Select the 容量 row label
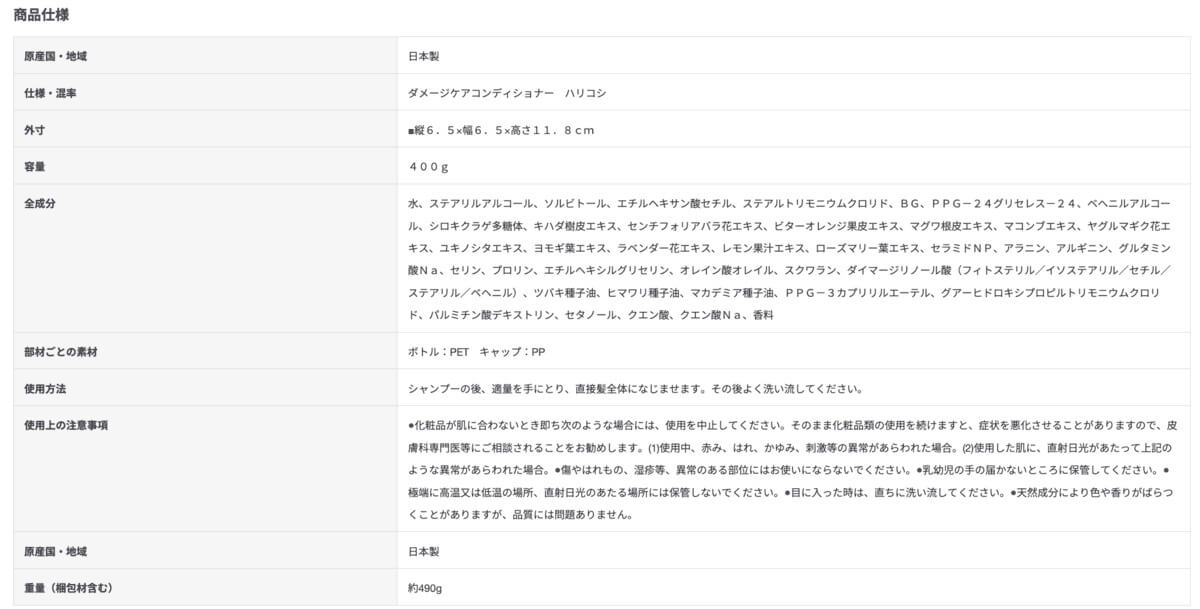The height and width of the screenshot is (609, 1200). pos(35,167)
